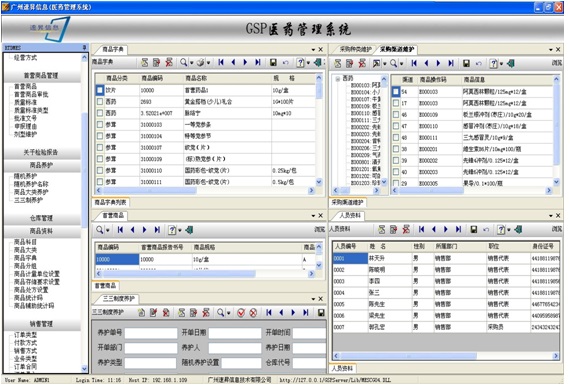Viewport: 570px width, 389px height.
Task: Open 销售管理 group in sidebar
Action: tap(41, 324)
